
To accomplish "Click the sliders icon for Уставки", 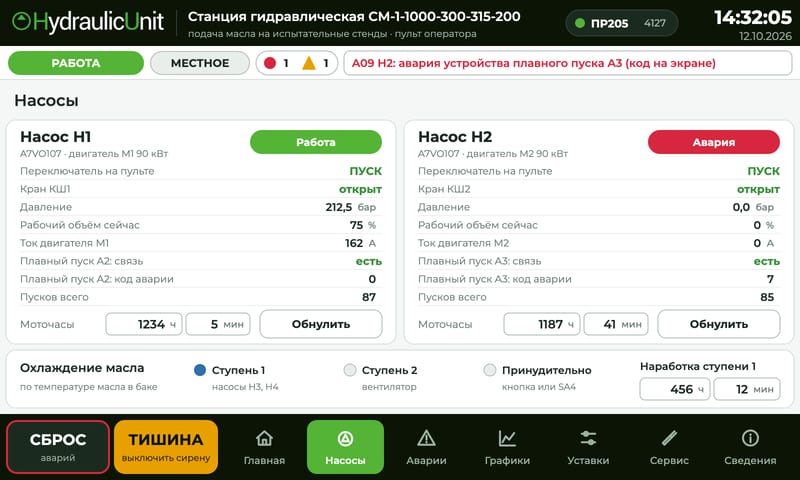I will (x=588, y=438).
